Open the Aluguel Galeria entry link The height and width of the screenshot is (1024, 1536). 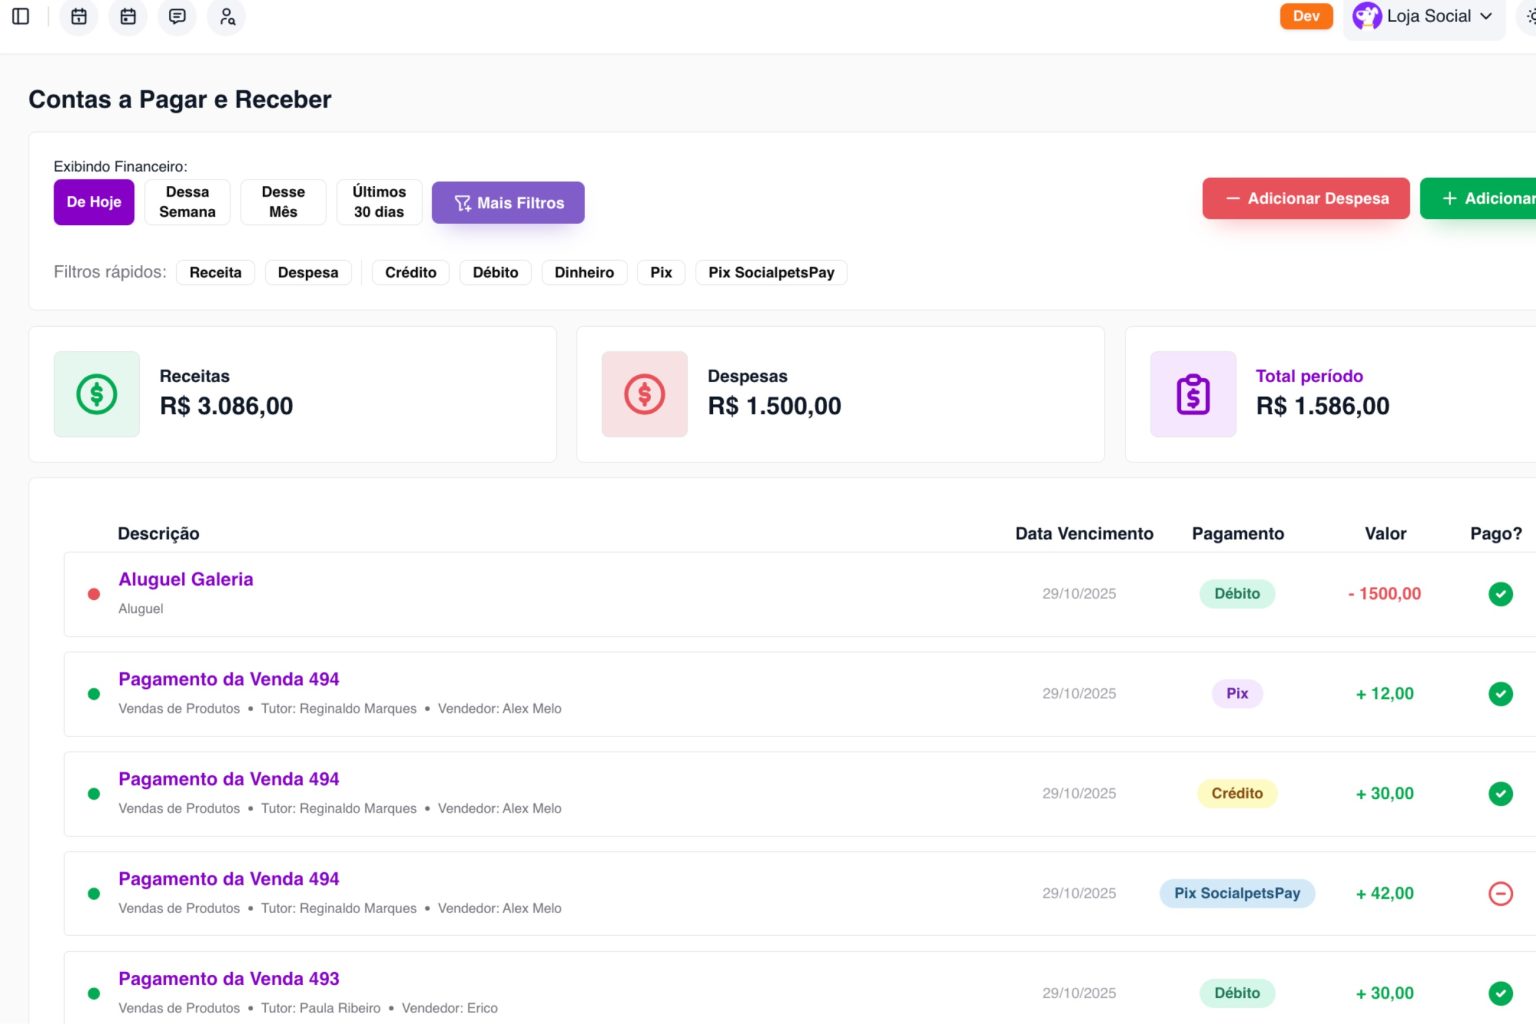(186, 579)
